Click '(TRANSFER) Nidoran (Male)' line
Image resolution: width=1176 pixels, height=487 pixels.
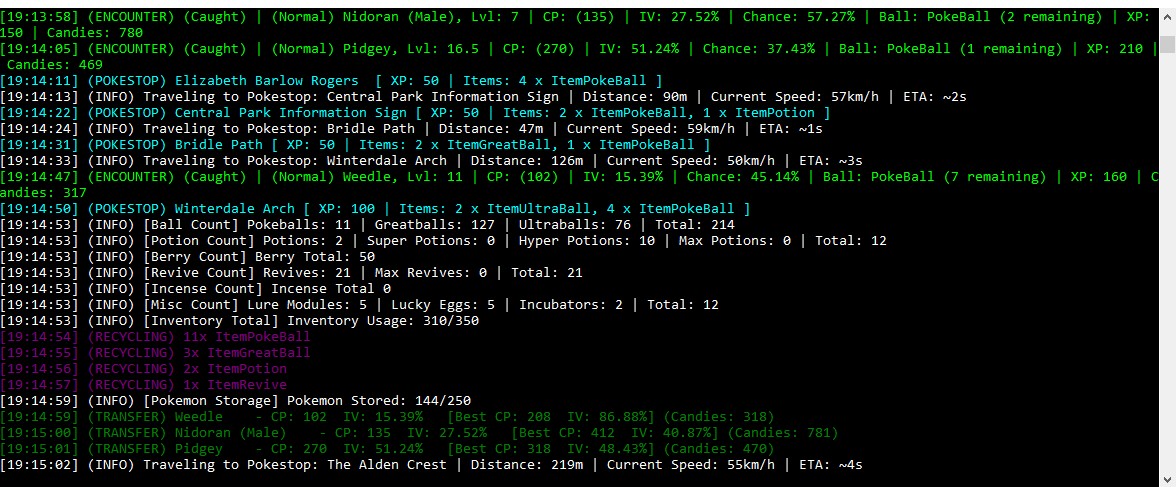point(419,432)
